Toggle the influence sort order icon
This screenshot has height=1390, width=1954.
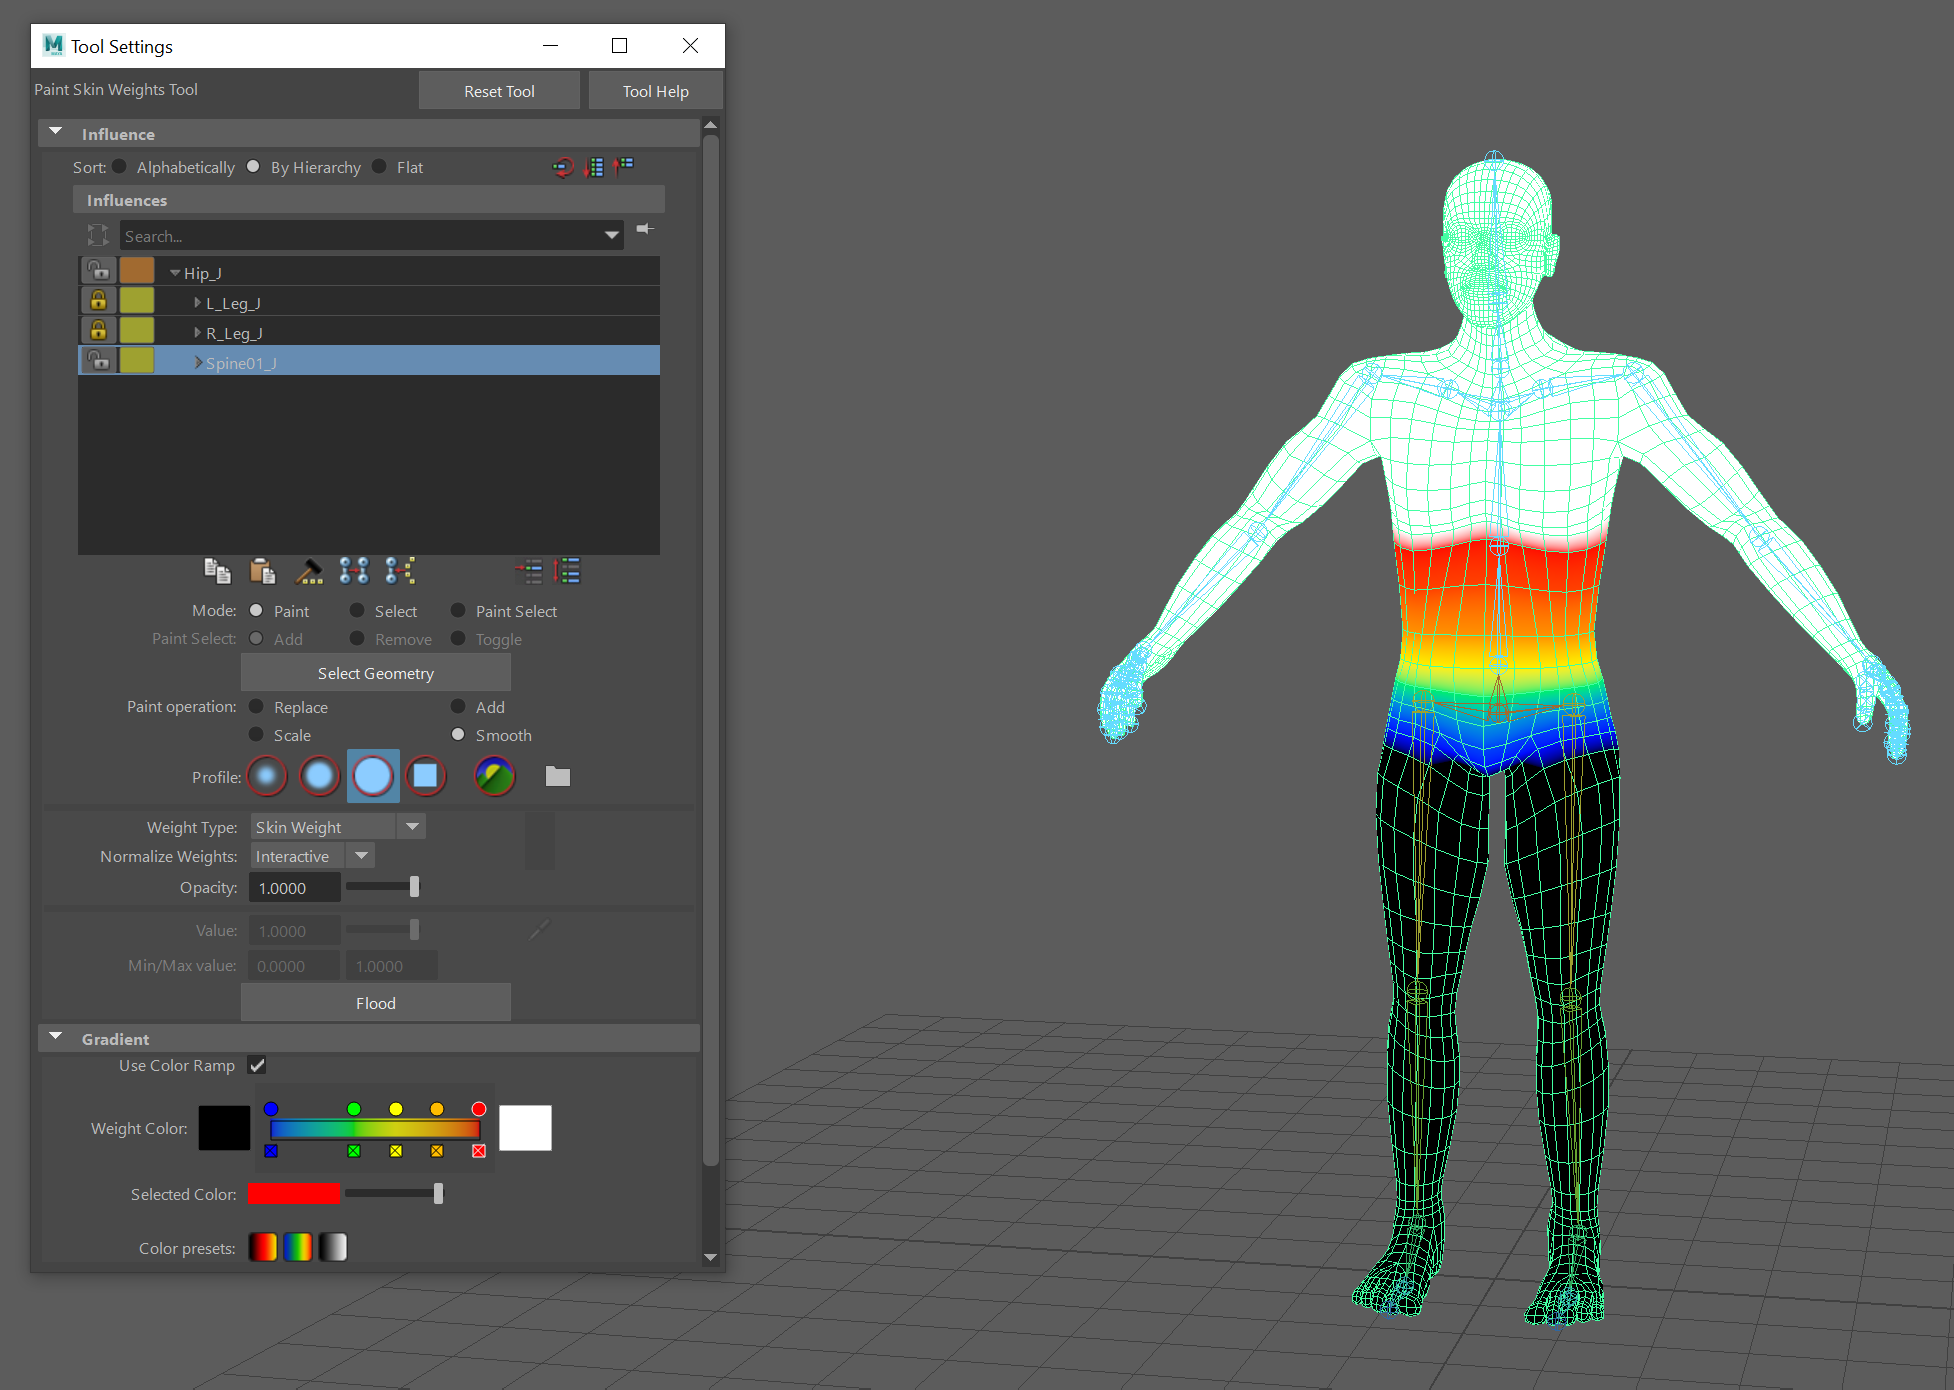pyautogui.click(x=563, y=167)
